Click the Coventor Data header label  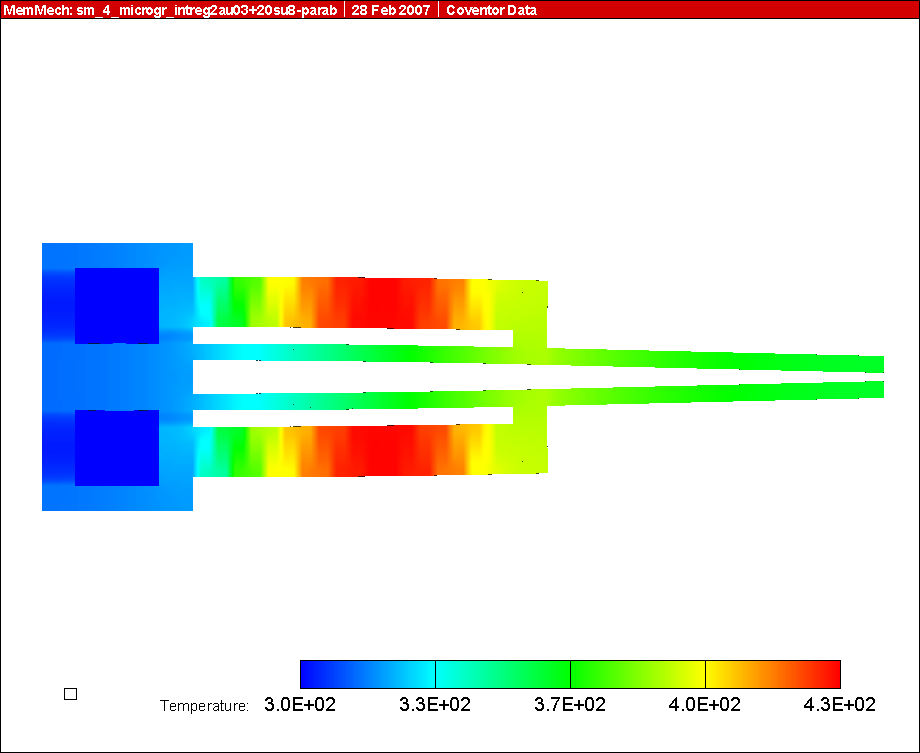(x=491, y=10)
